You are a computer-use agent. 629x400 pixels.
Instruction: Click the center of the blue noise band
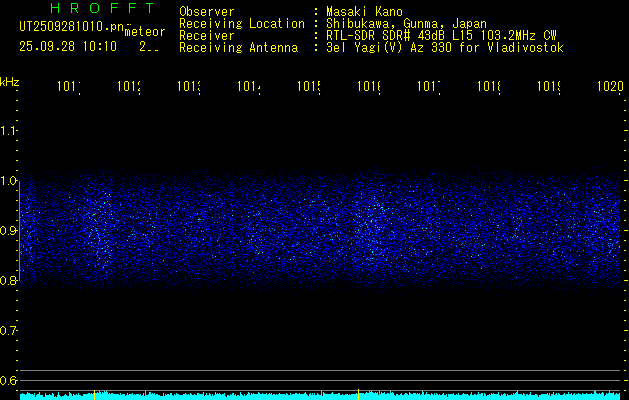click(320, 230)
